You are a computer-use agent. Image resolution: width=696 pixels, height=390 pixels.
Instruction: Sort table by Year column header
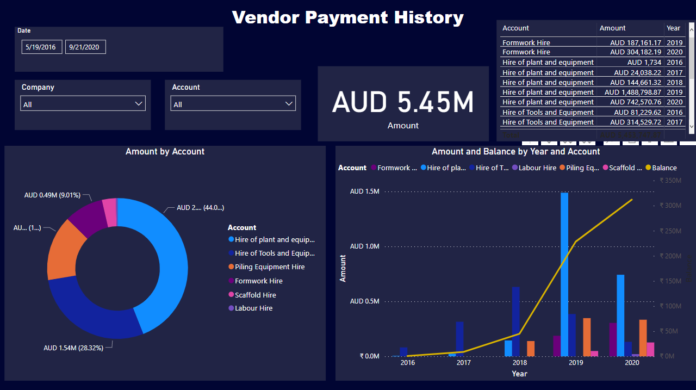point(673,28)
